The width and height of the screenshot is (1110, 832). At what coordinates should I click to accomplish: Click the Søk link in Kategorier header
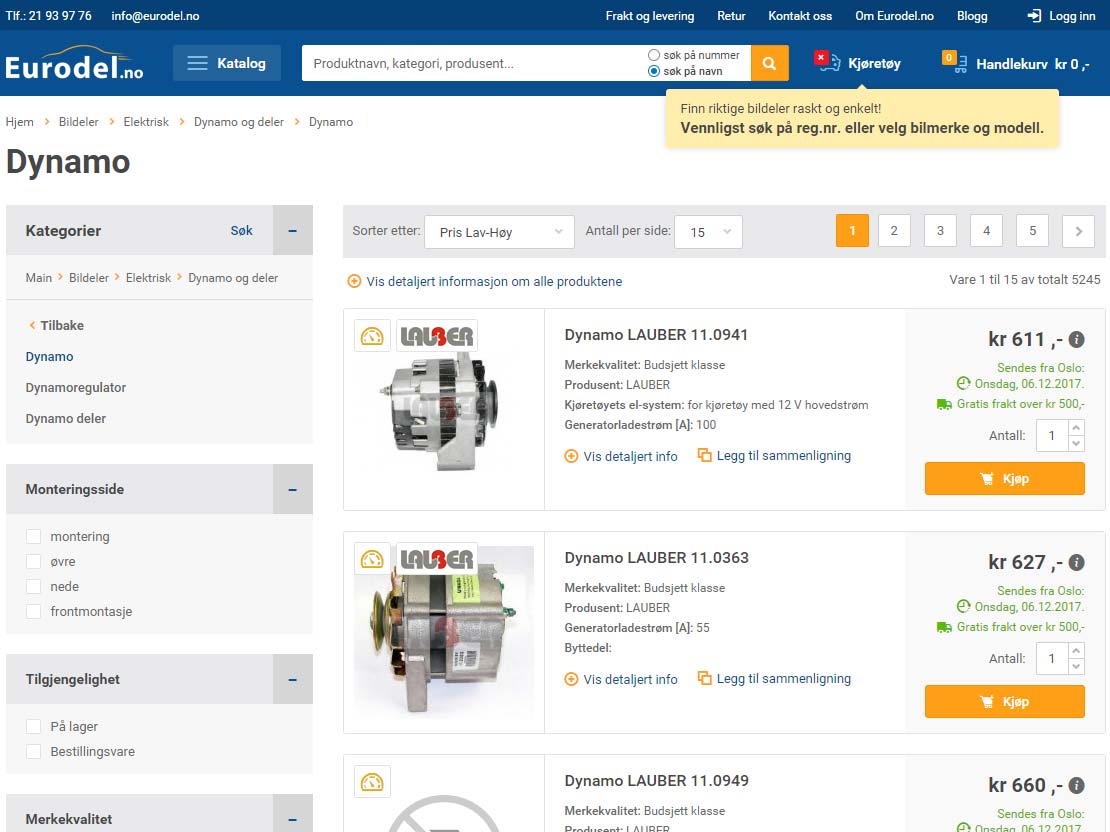[241, 230]
